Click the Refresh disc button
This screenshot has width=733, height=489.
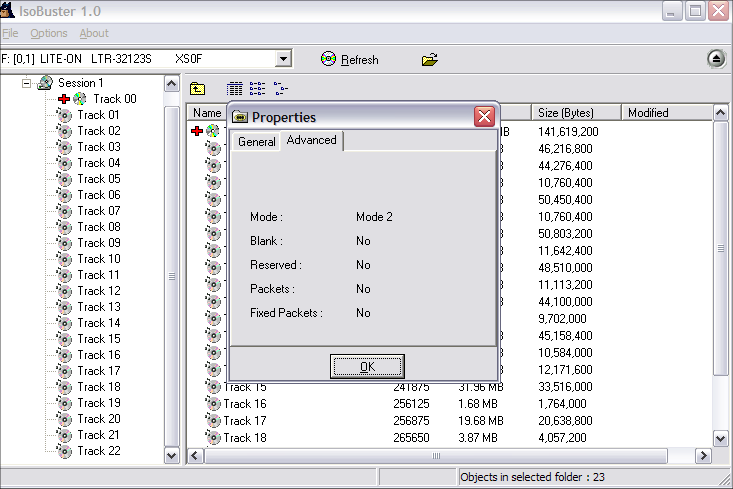350,59
